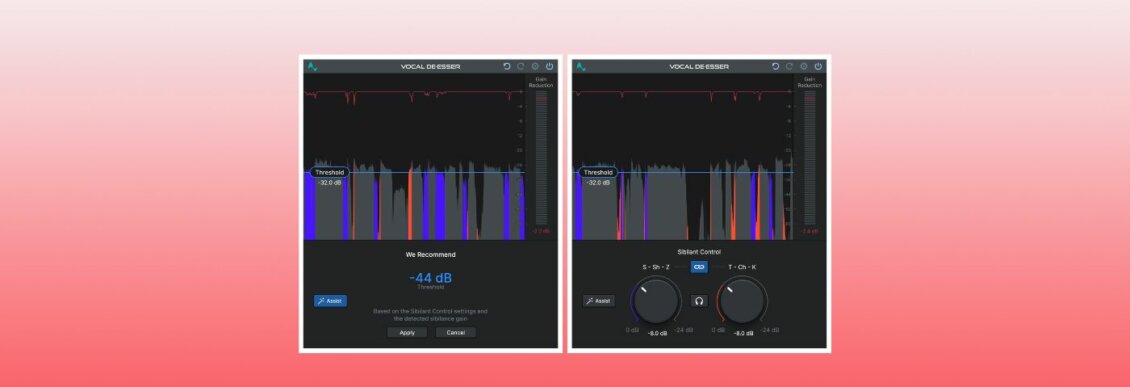The image size is (1130, 387).
Task: Toggle the link icon between S-Sh-Z and T-Ch-K
Action: [698, 267]
